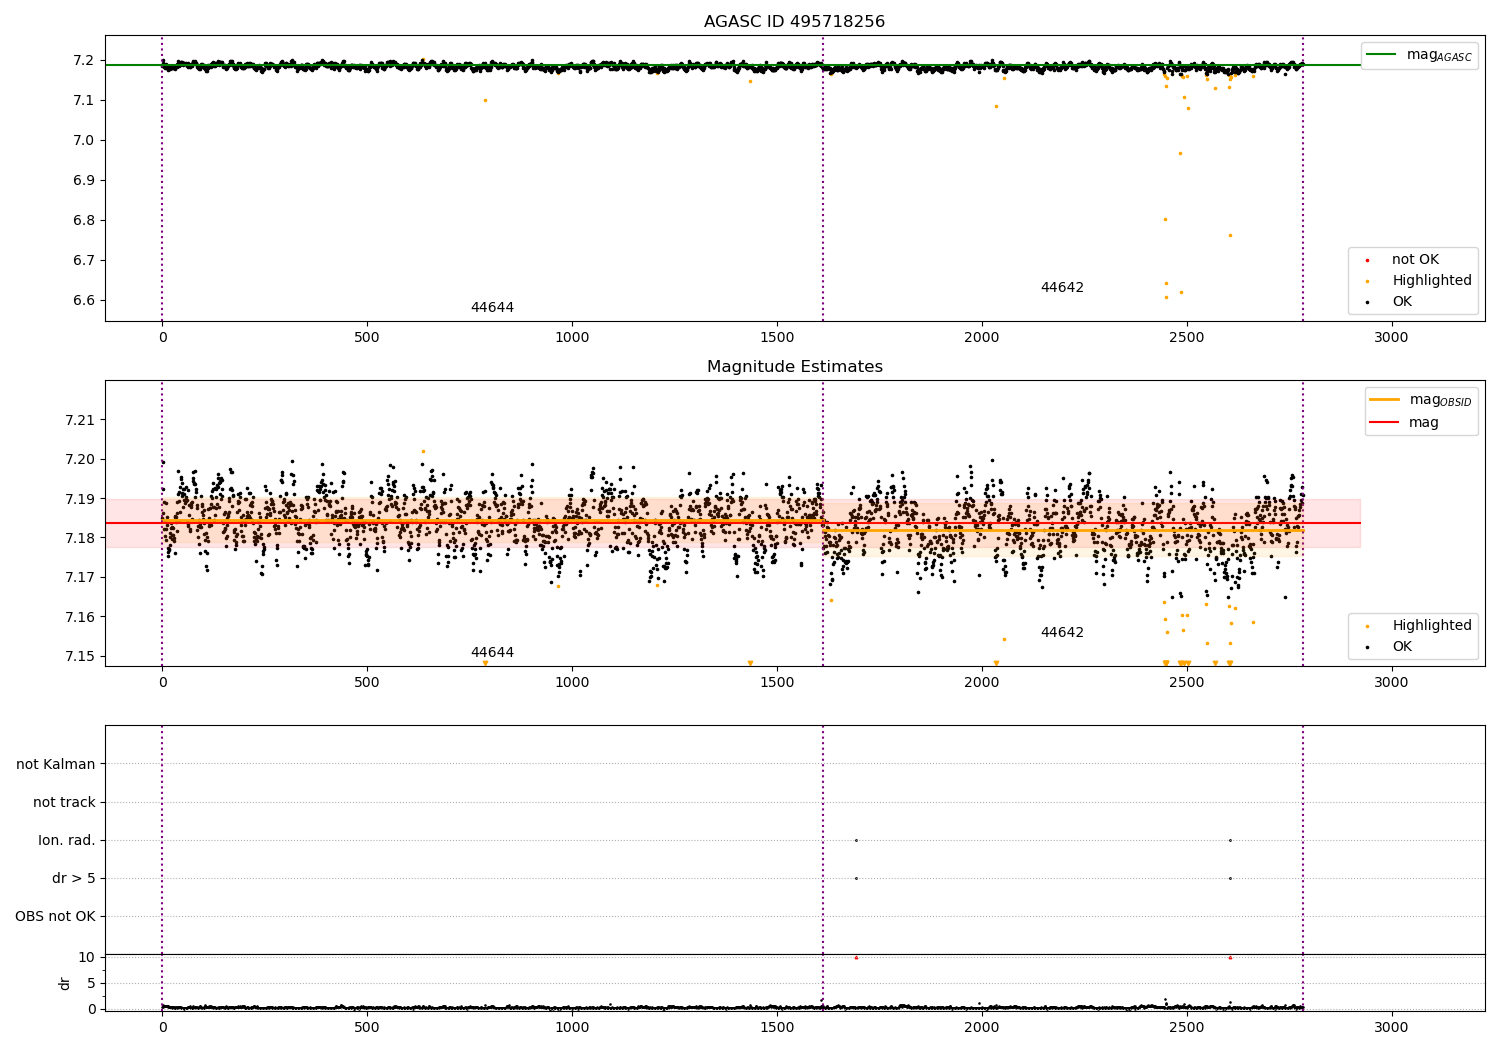Click the dr > 5 flag dot near time 2600

click(1230, 879)
